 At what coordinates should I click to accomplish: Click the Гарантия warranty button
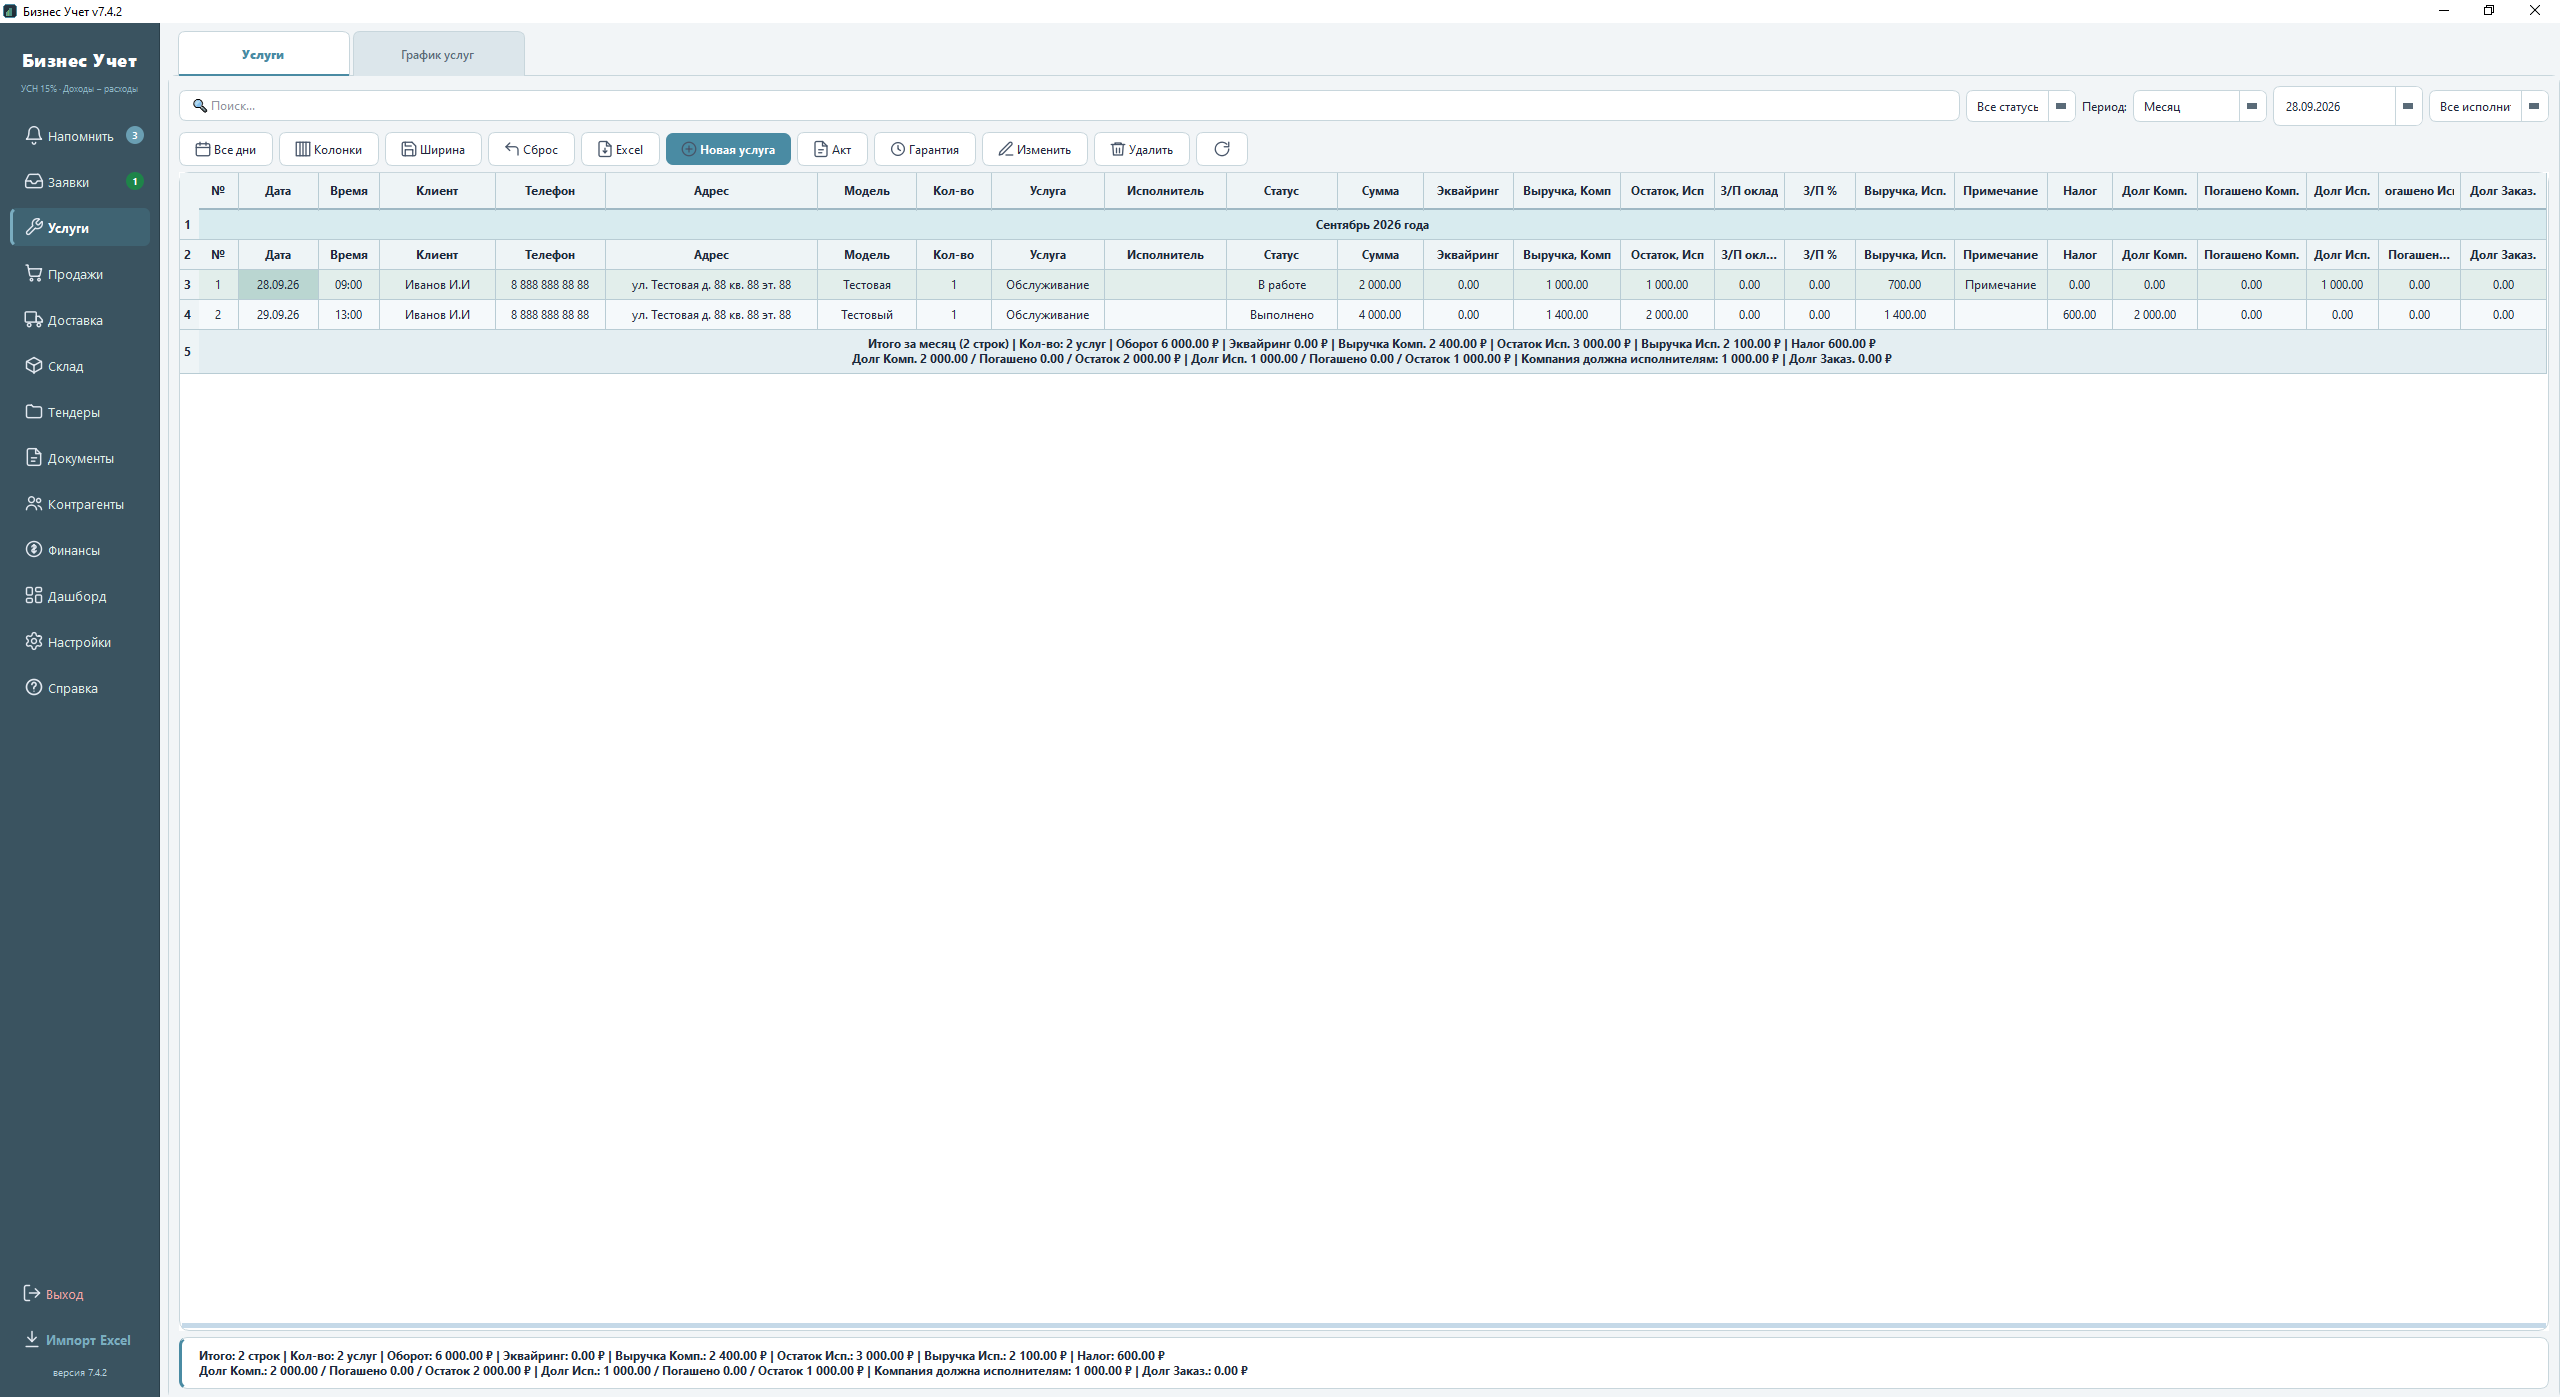[x=925, y=149]
